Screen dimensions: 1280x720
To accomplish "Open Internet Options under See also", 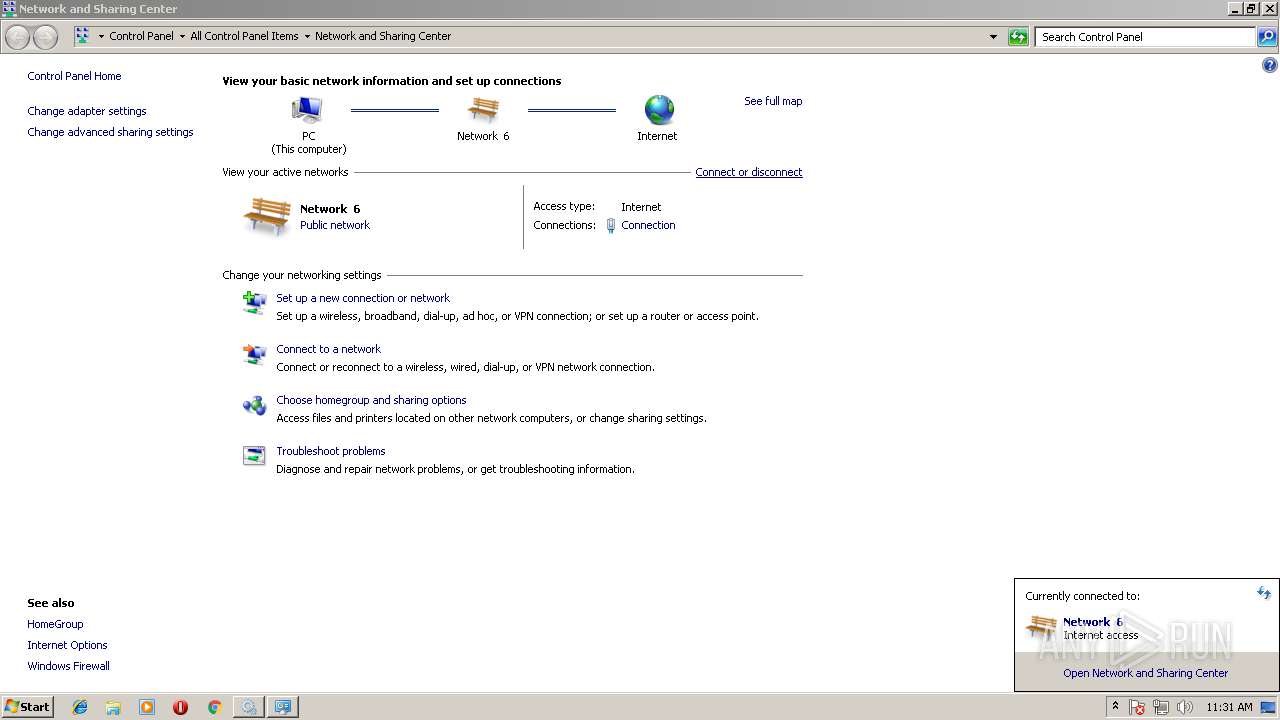I will 67,645.
